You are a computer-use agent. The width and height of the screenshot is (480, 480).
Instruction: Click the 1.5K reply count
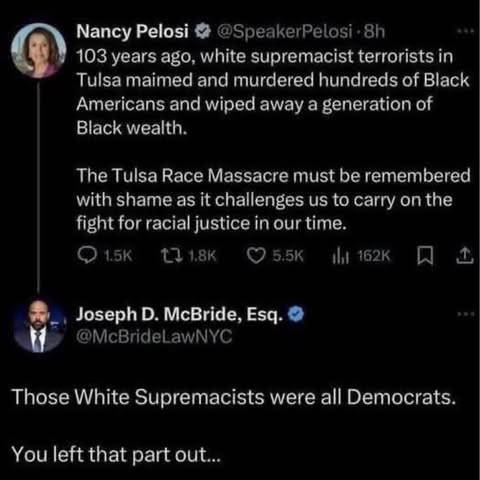tap(118, 256)
